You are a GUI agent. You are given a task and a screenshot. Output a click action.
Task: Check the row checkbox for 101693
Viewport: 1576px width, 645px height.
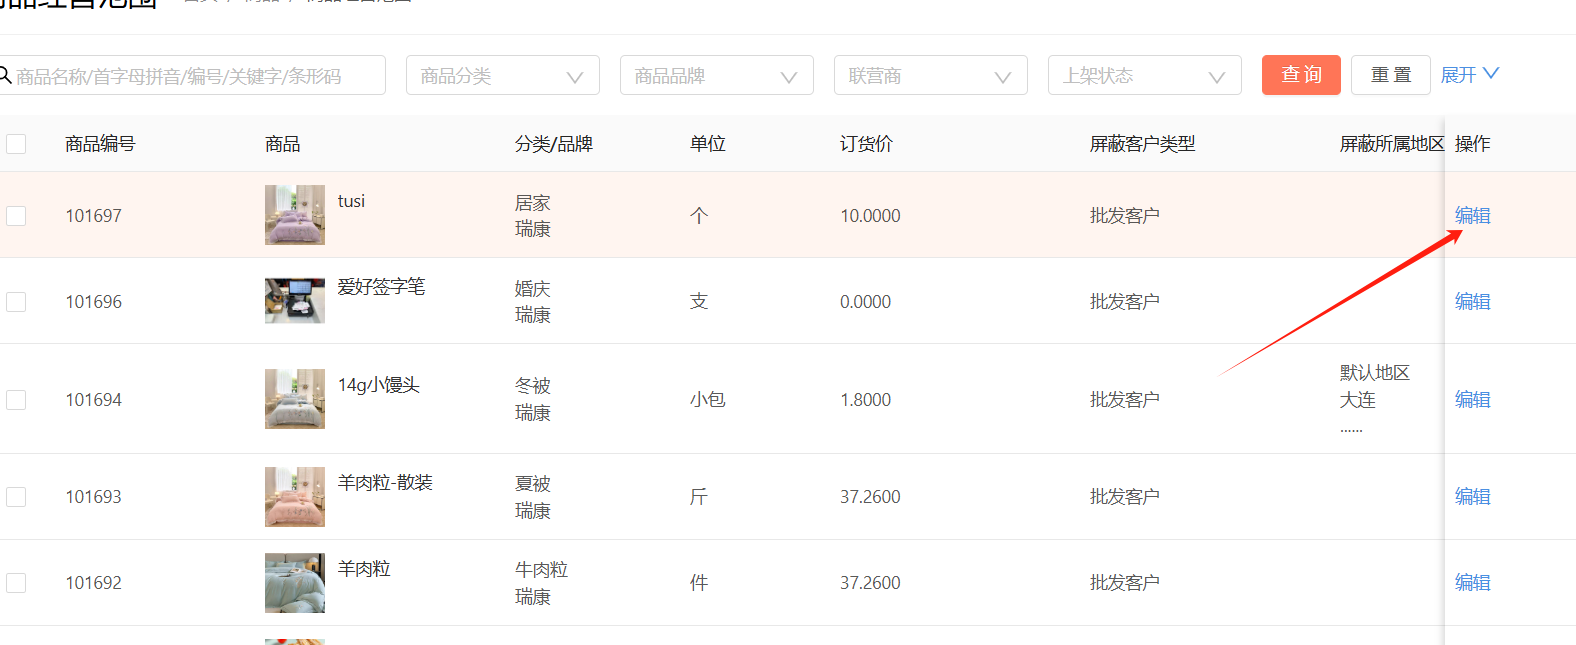(16, 497)
